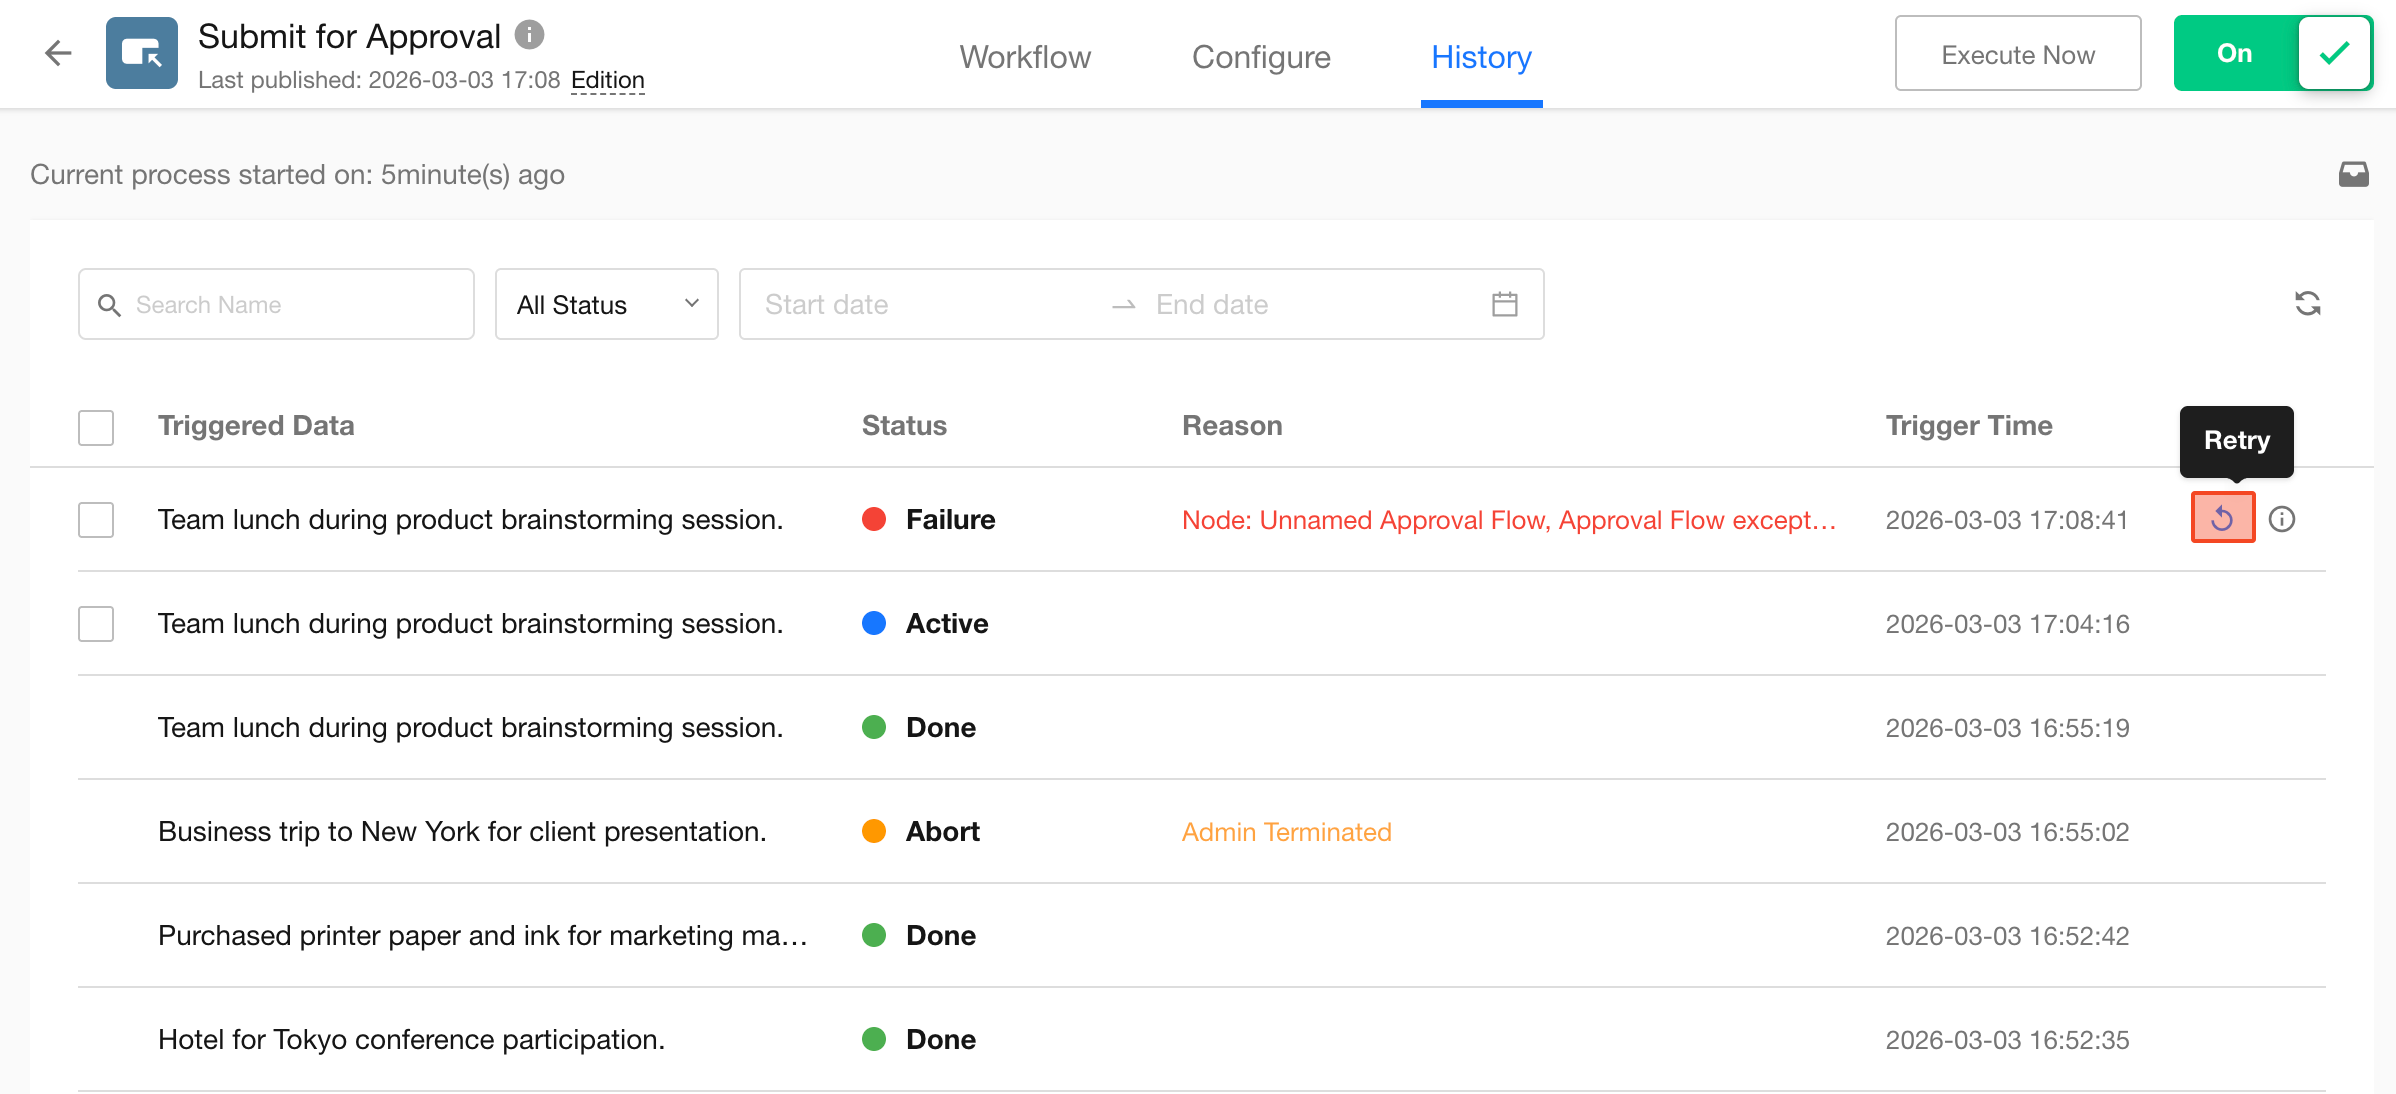Image resolution: width=2396 pixels, height=1094 pixels.
Task: Click the Submit for Approval workflow icon
Action: pyautogui.click(x=142, y=53)
